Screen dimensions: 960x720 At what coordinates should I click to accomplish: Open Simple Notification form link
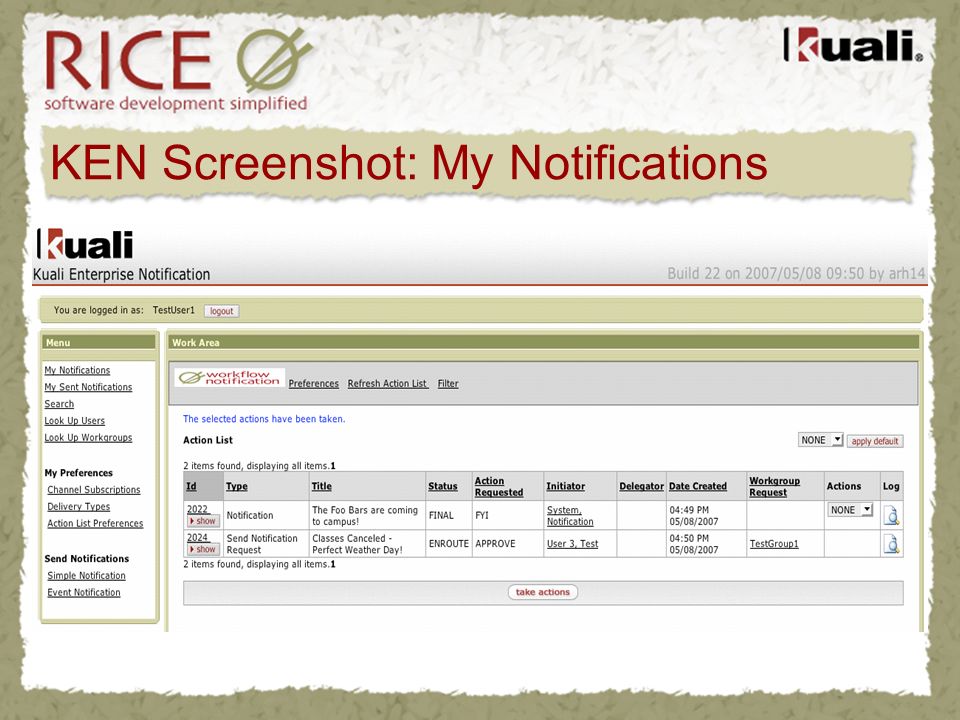point(86,576)
